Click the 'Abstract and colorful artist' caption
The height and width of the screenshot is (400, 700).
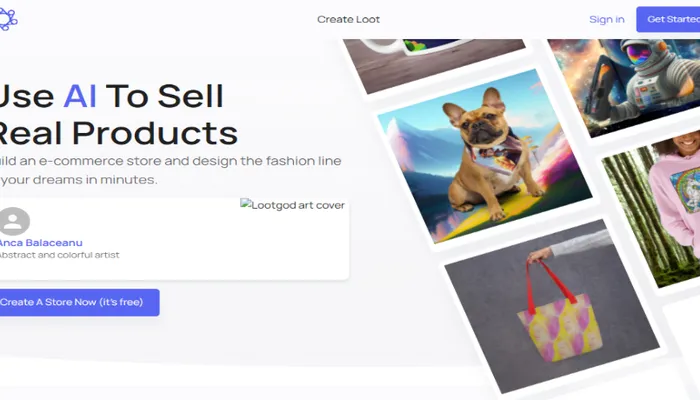click(x=59, y=255)
